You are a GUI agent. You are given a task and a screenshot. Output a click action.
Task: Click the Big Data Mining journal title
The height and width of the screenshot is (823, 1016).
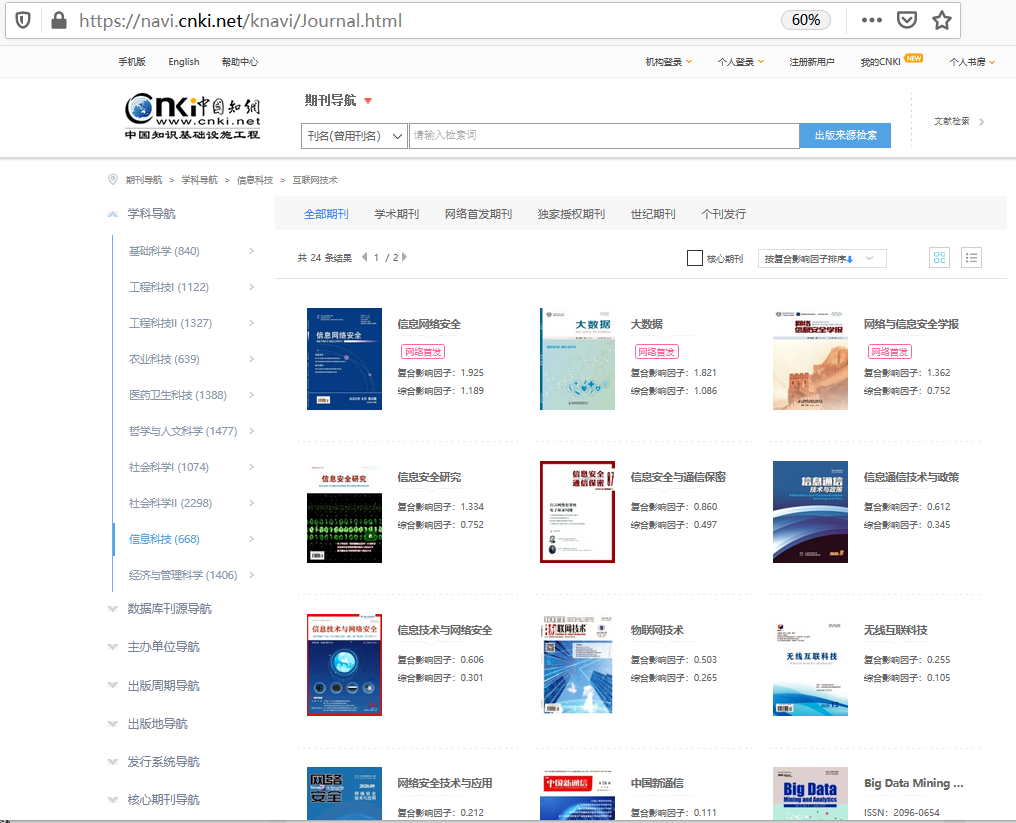pos(914,783)
